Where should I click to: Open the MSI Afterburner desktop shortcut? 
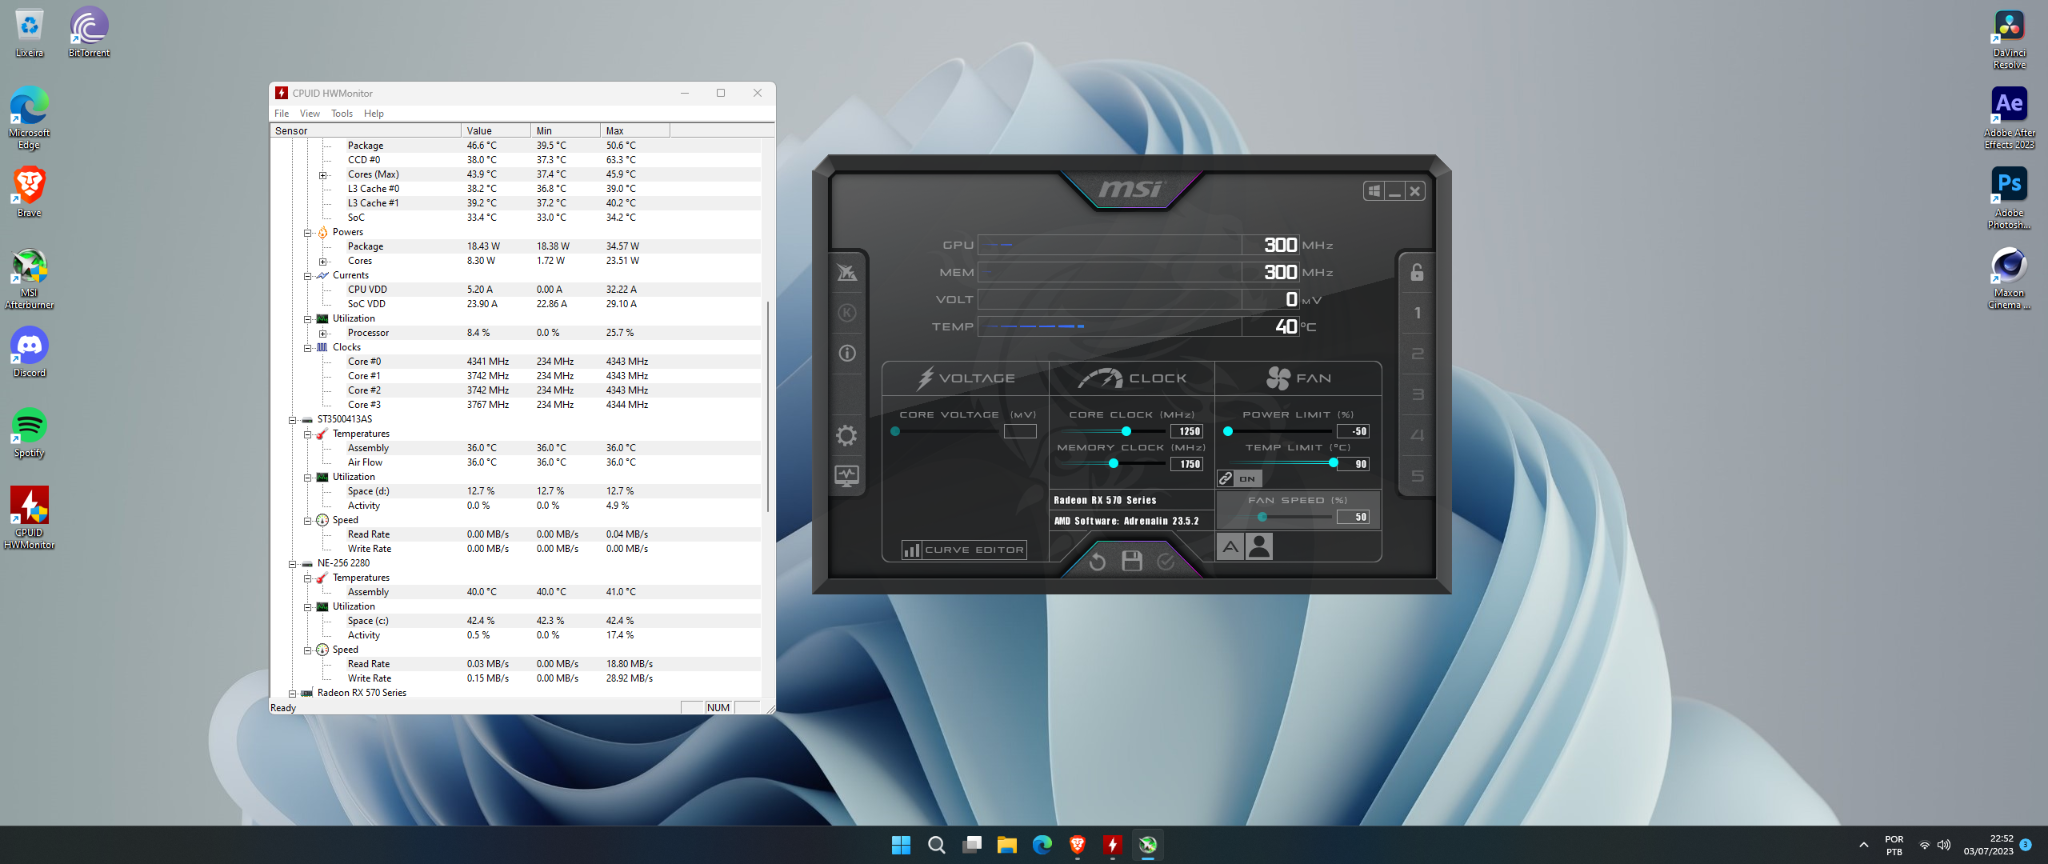click(30, 279)
